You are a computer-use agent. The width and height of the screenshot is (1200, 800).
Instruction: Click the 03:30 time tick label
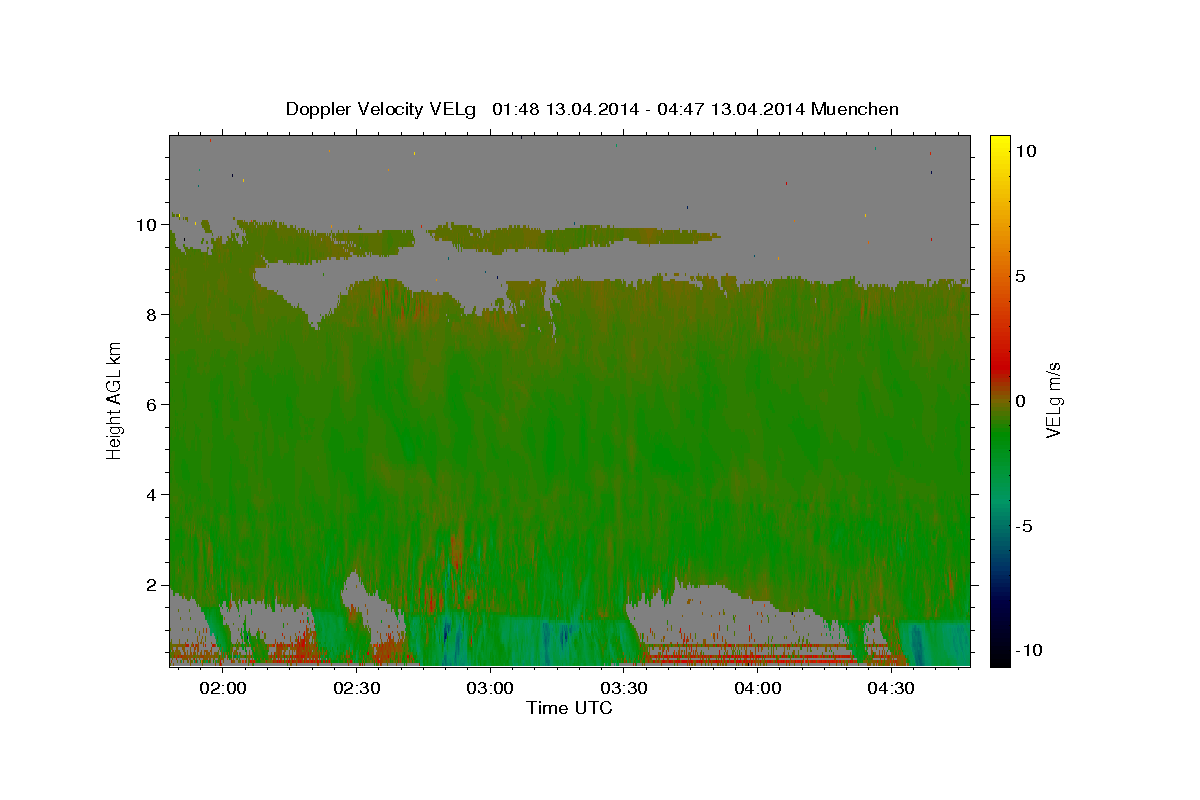624,689
